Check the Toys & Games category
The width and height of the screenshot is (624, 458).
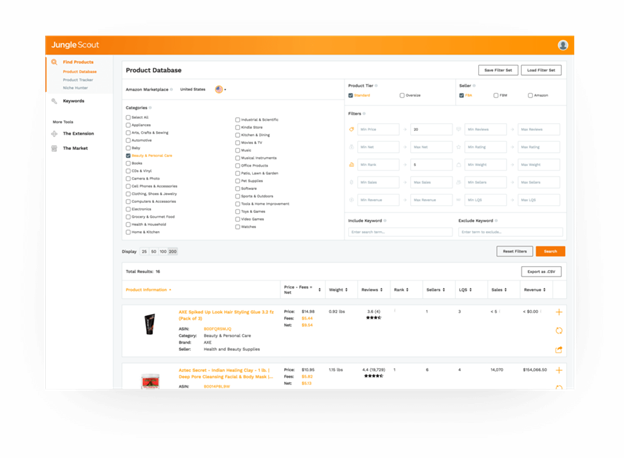238,212
